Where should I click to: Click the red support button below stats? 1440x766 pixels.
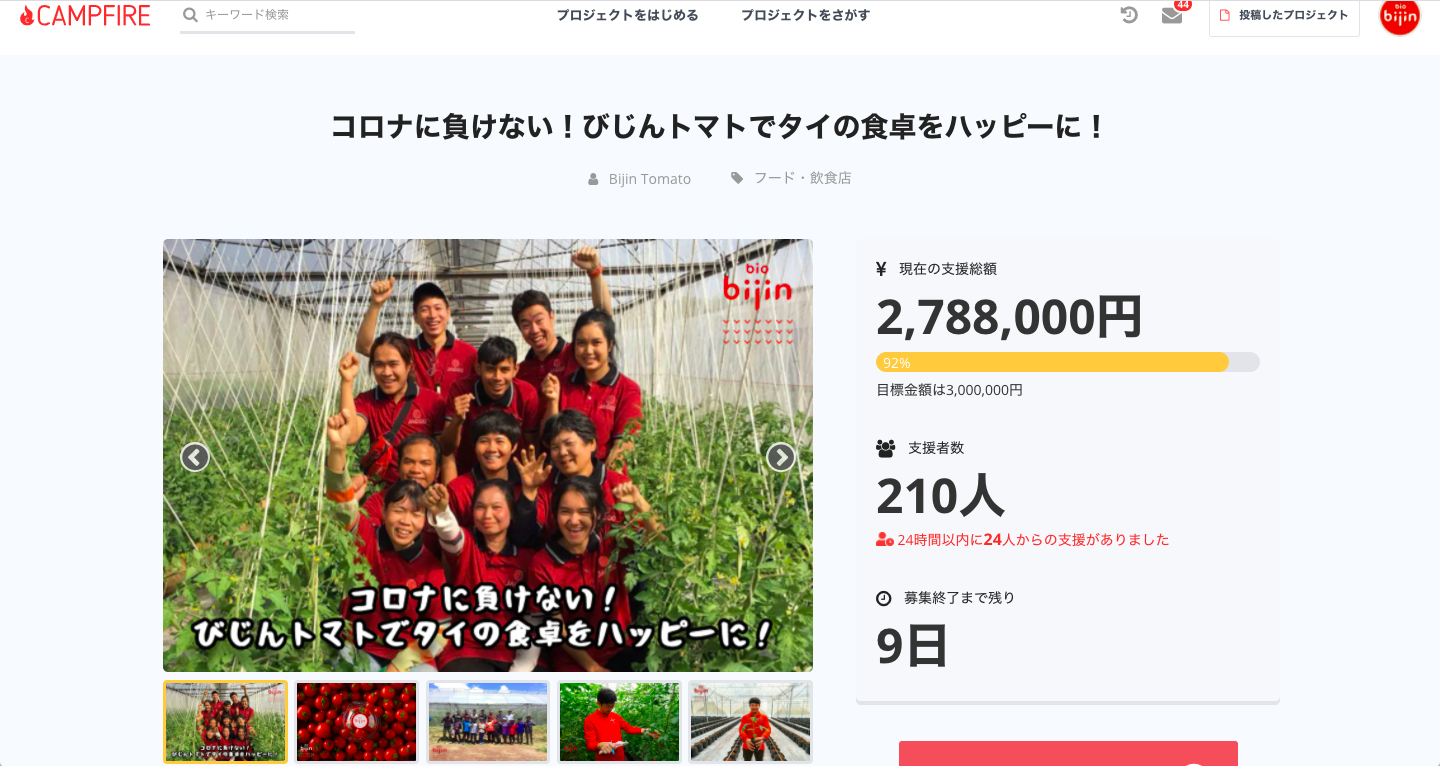[1068, 754]
